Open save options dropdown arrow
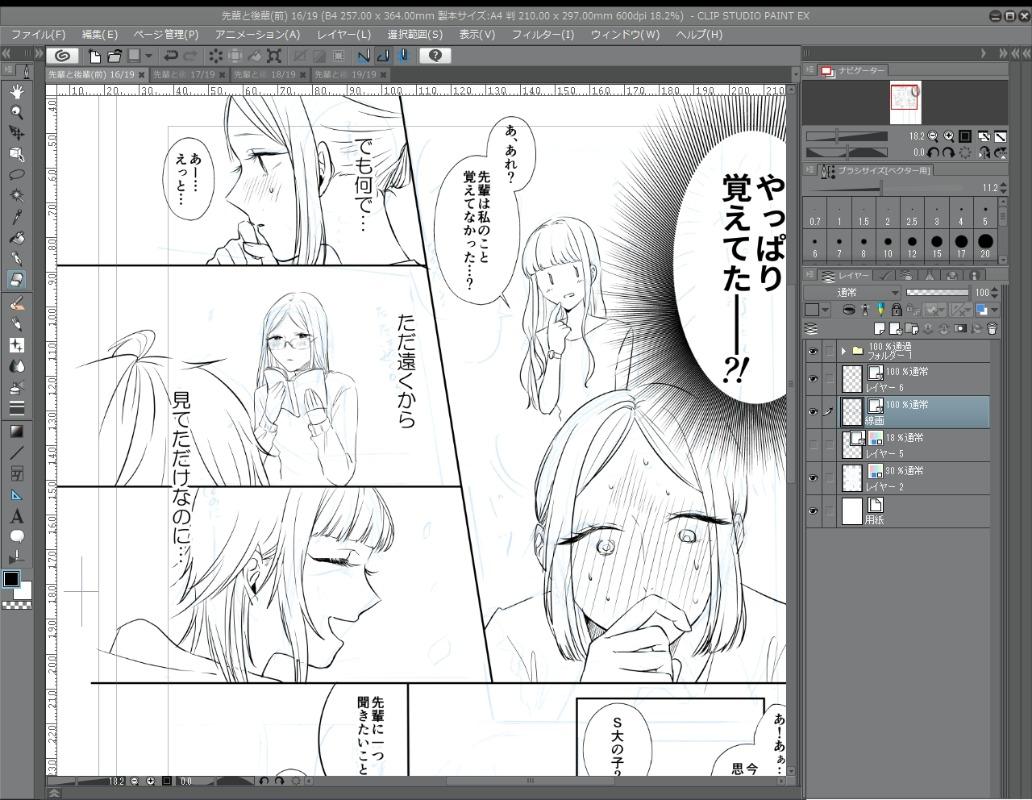This screenshot has height=800, width=1032. pos(149,56)
